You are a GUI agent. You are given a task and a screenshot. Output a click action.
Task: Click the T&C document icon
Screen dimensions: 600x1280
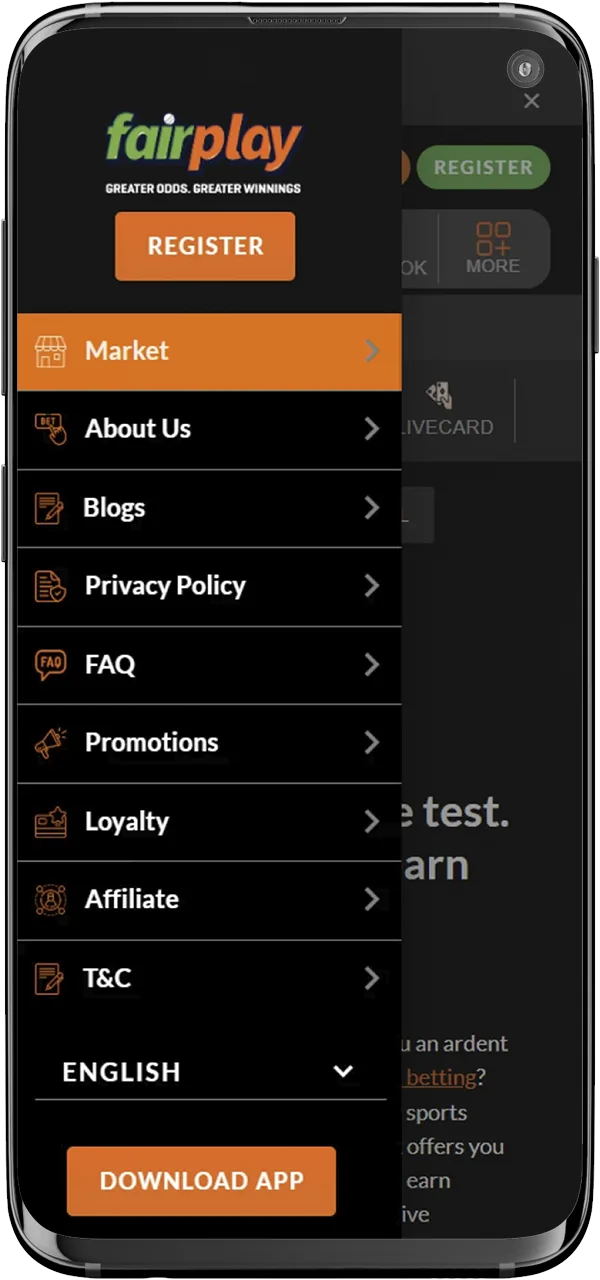pos(49,978)
